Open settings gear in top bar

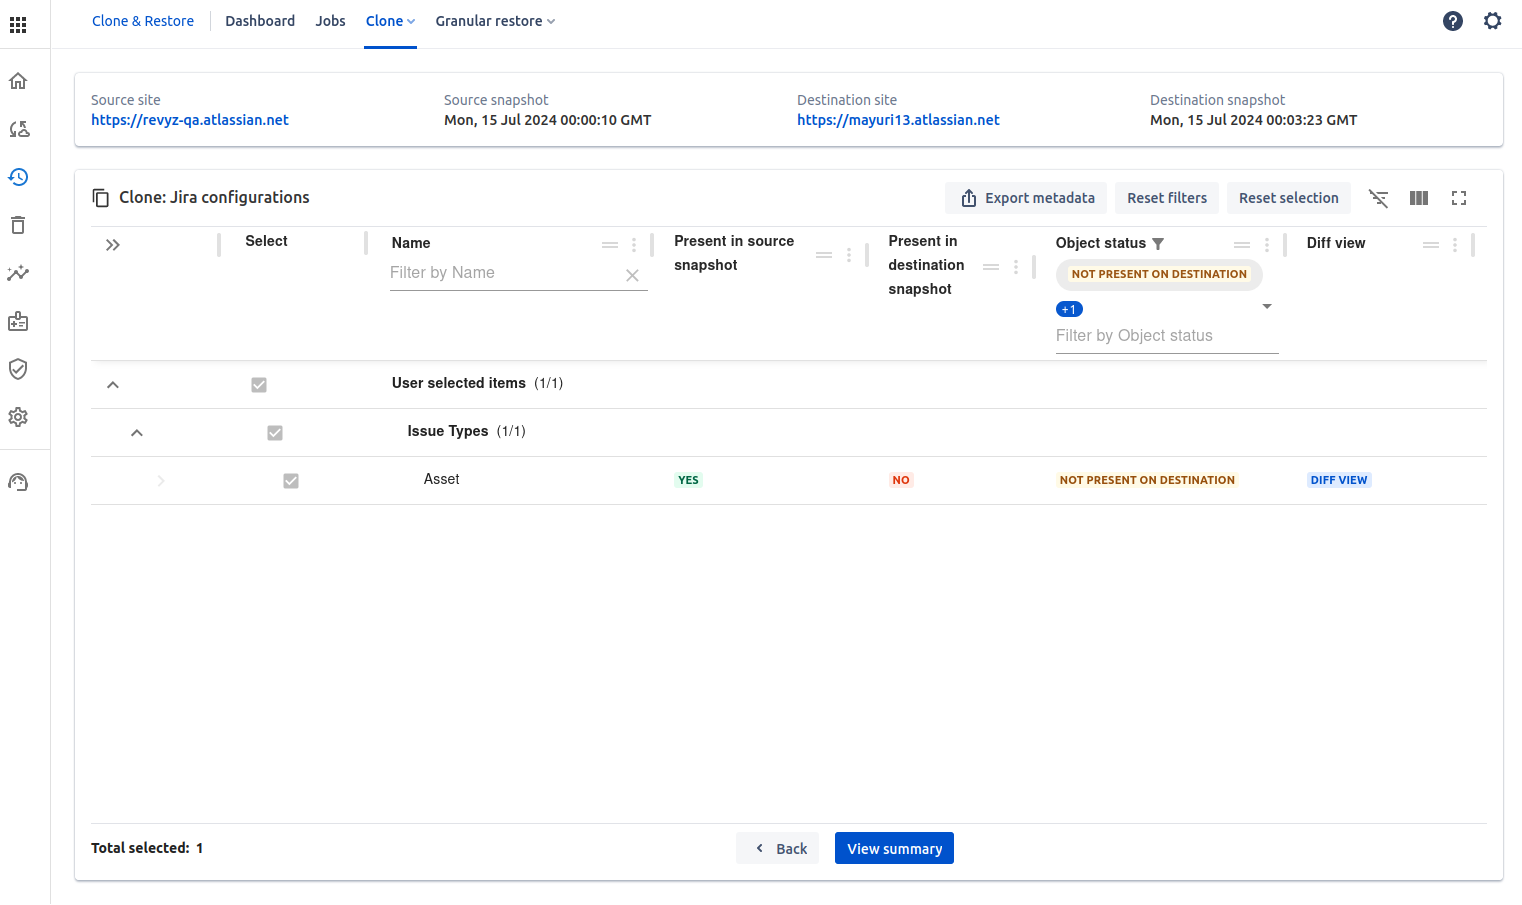point(1492,21)
